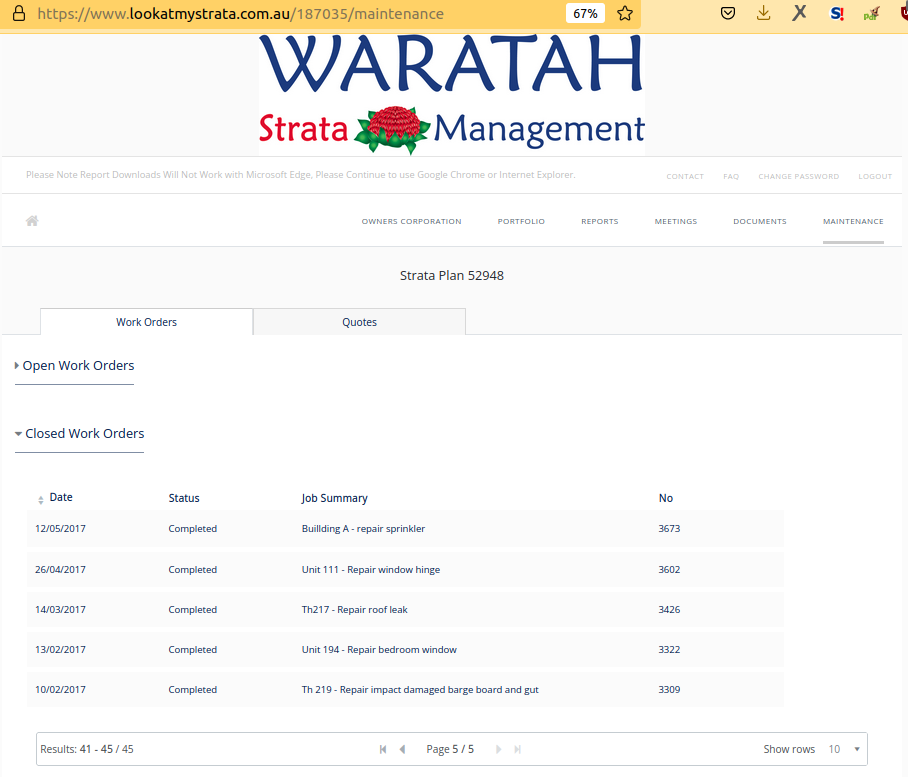Click the date 14/03/2017
The image size is (908, 777).
click(60, 609)
